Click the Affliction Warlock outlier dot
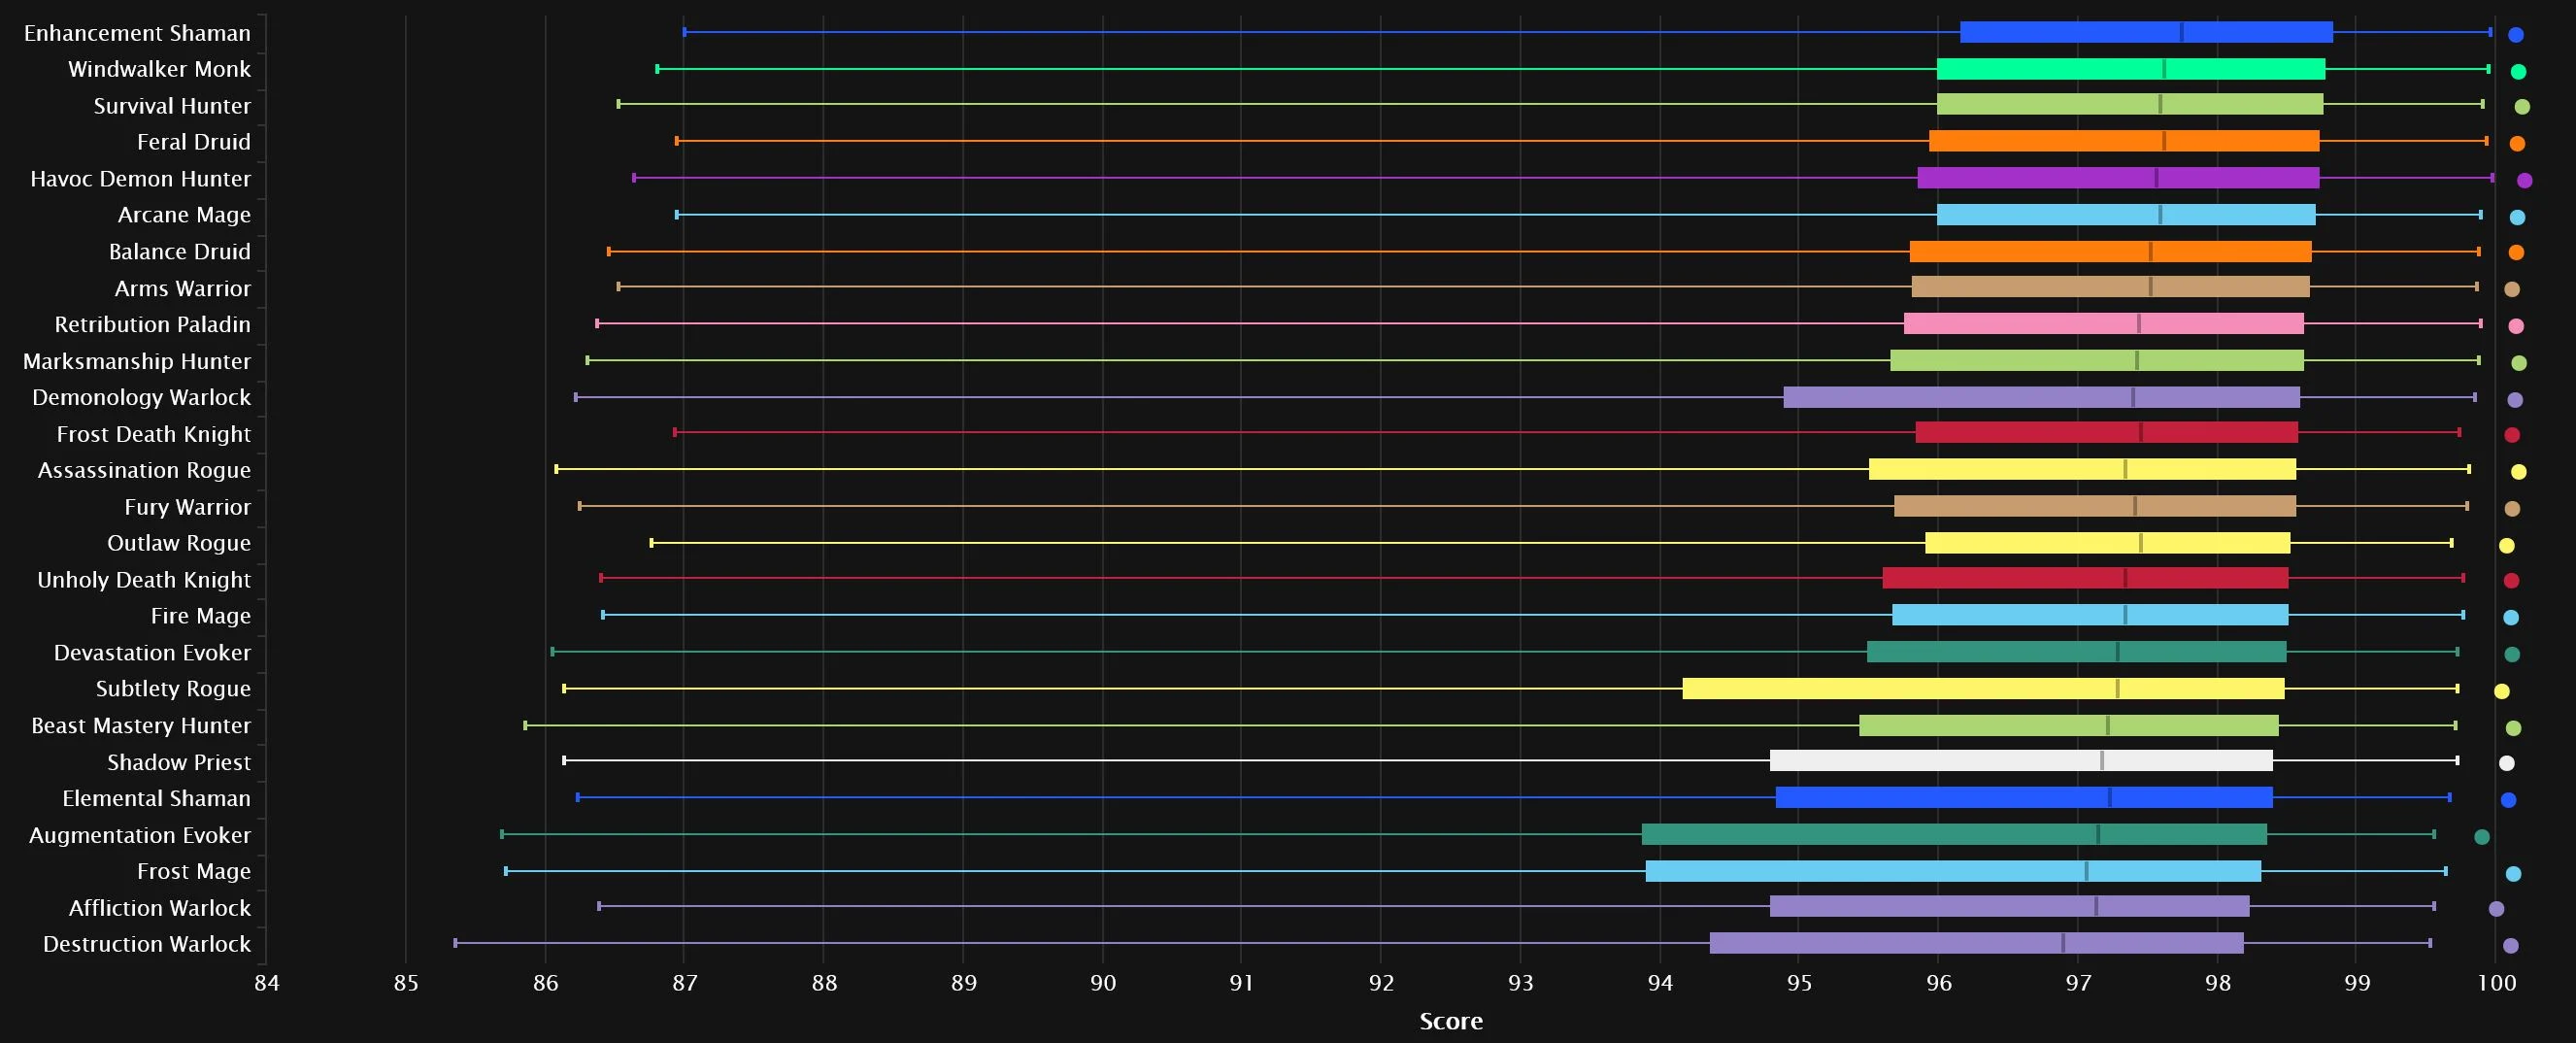Image resolution: width=2576 pixels, height=1043 pixels. pos(2496,909)
